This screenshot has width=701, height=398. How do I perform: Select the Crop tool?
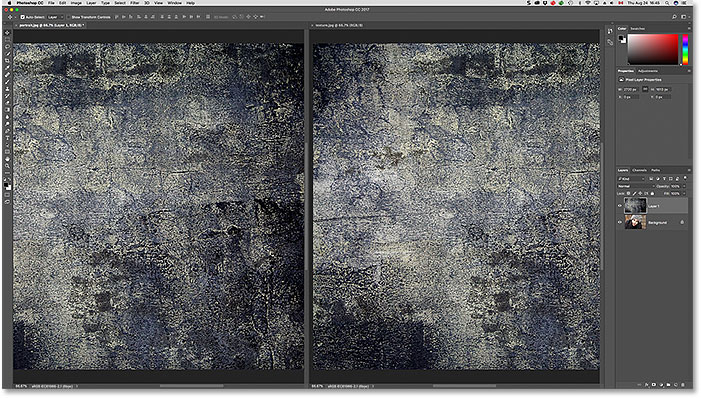coord(7,60)
